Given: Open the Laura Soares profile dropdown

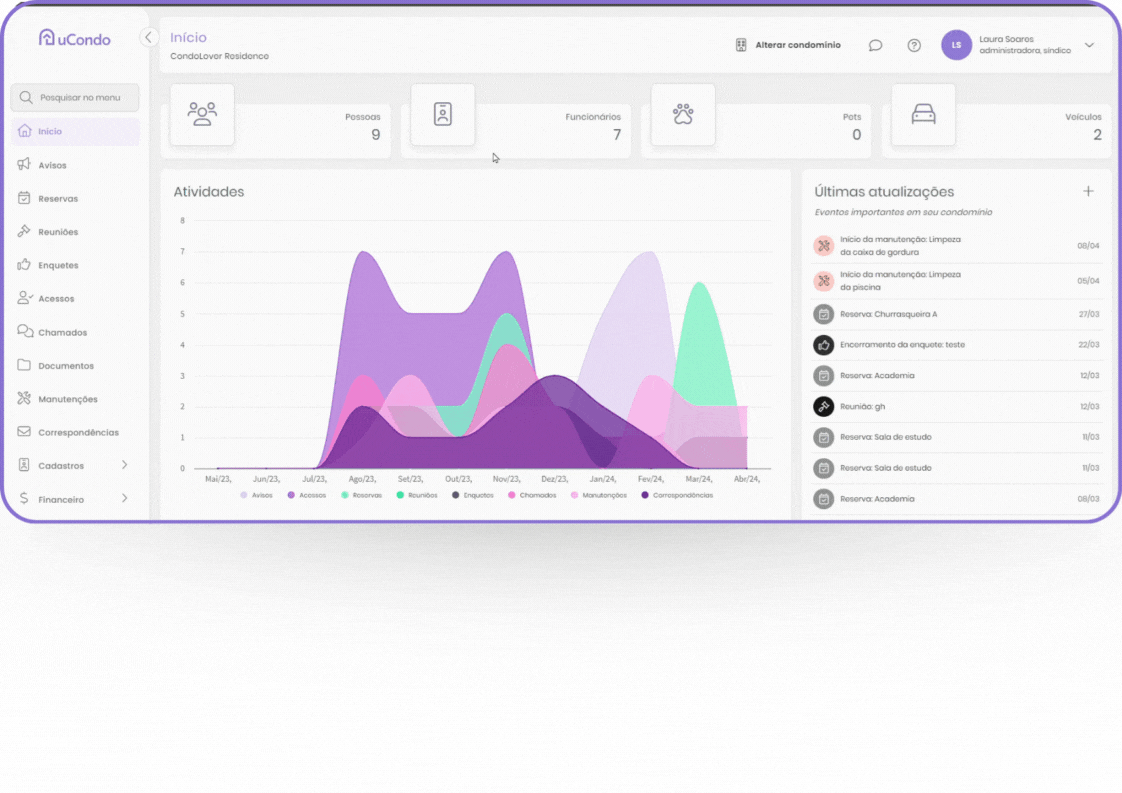Looking at the screenshot, I should (1089, 45).
